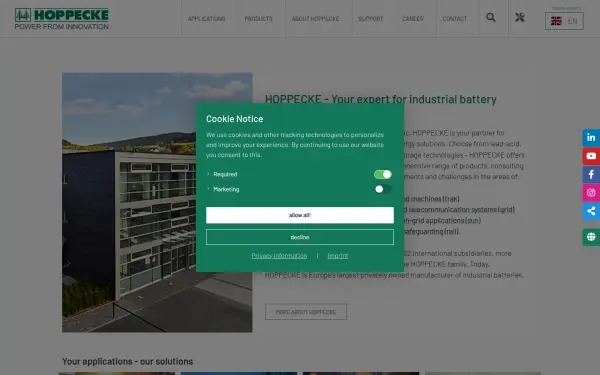The image size is (600, 375).
Task: Open the LinkedIn sidebar icon
Action: 591,137
